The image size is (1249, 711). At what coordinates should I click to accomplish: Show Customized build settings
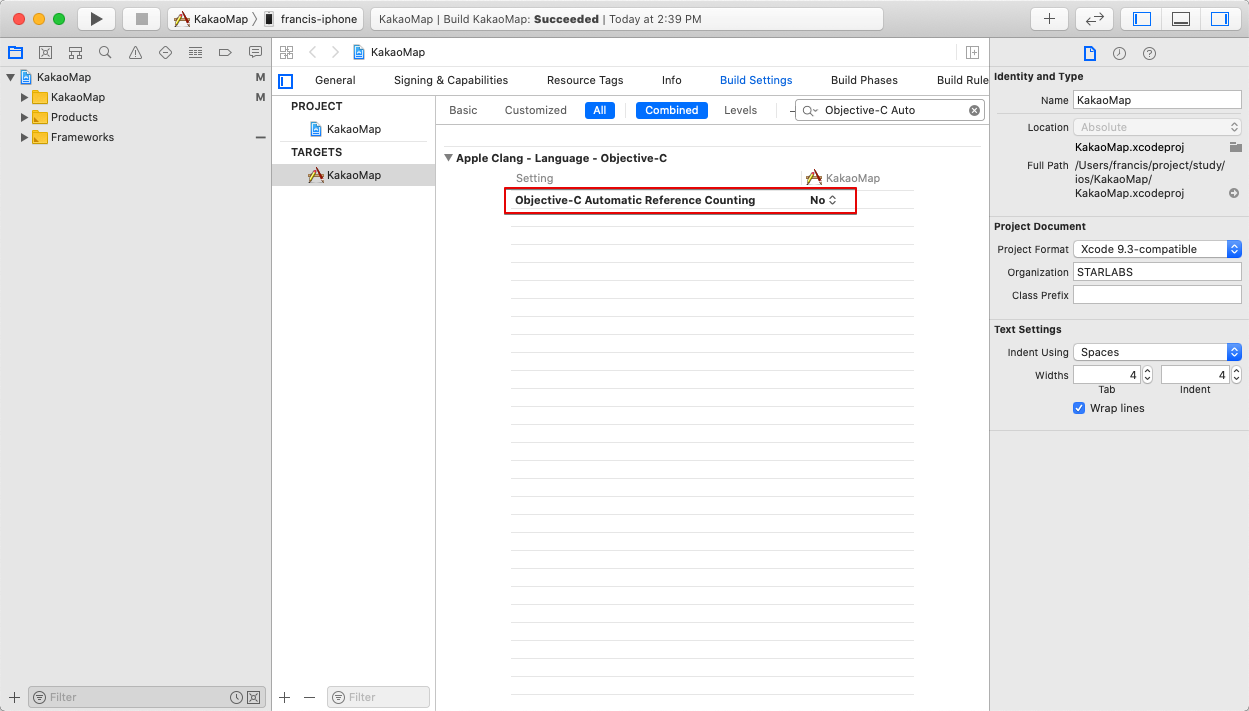[535, 110]
